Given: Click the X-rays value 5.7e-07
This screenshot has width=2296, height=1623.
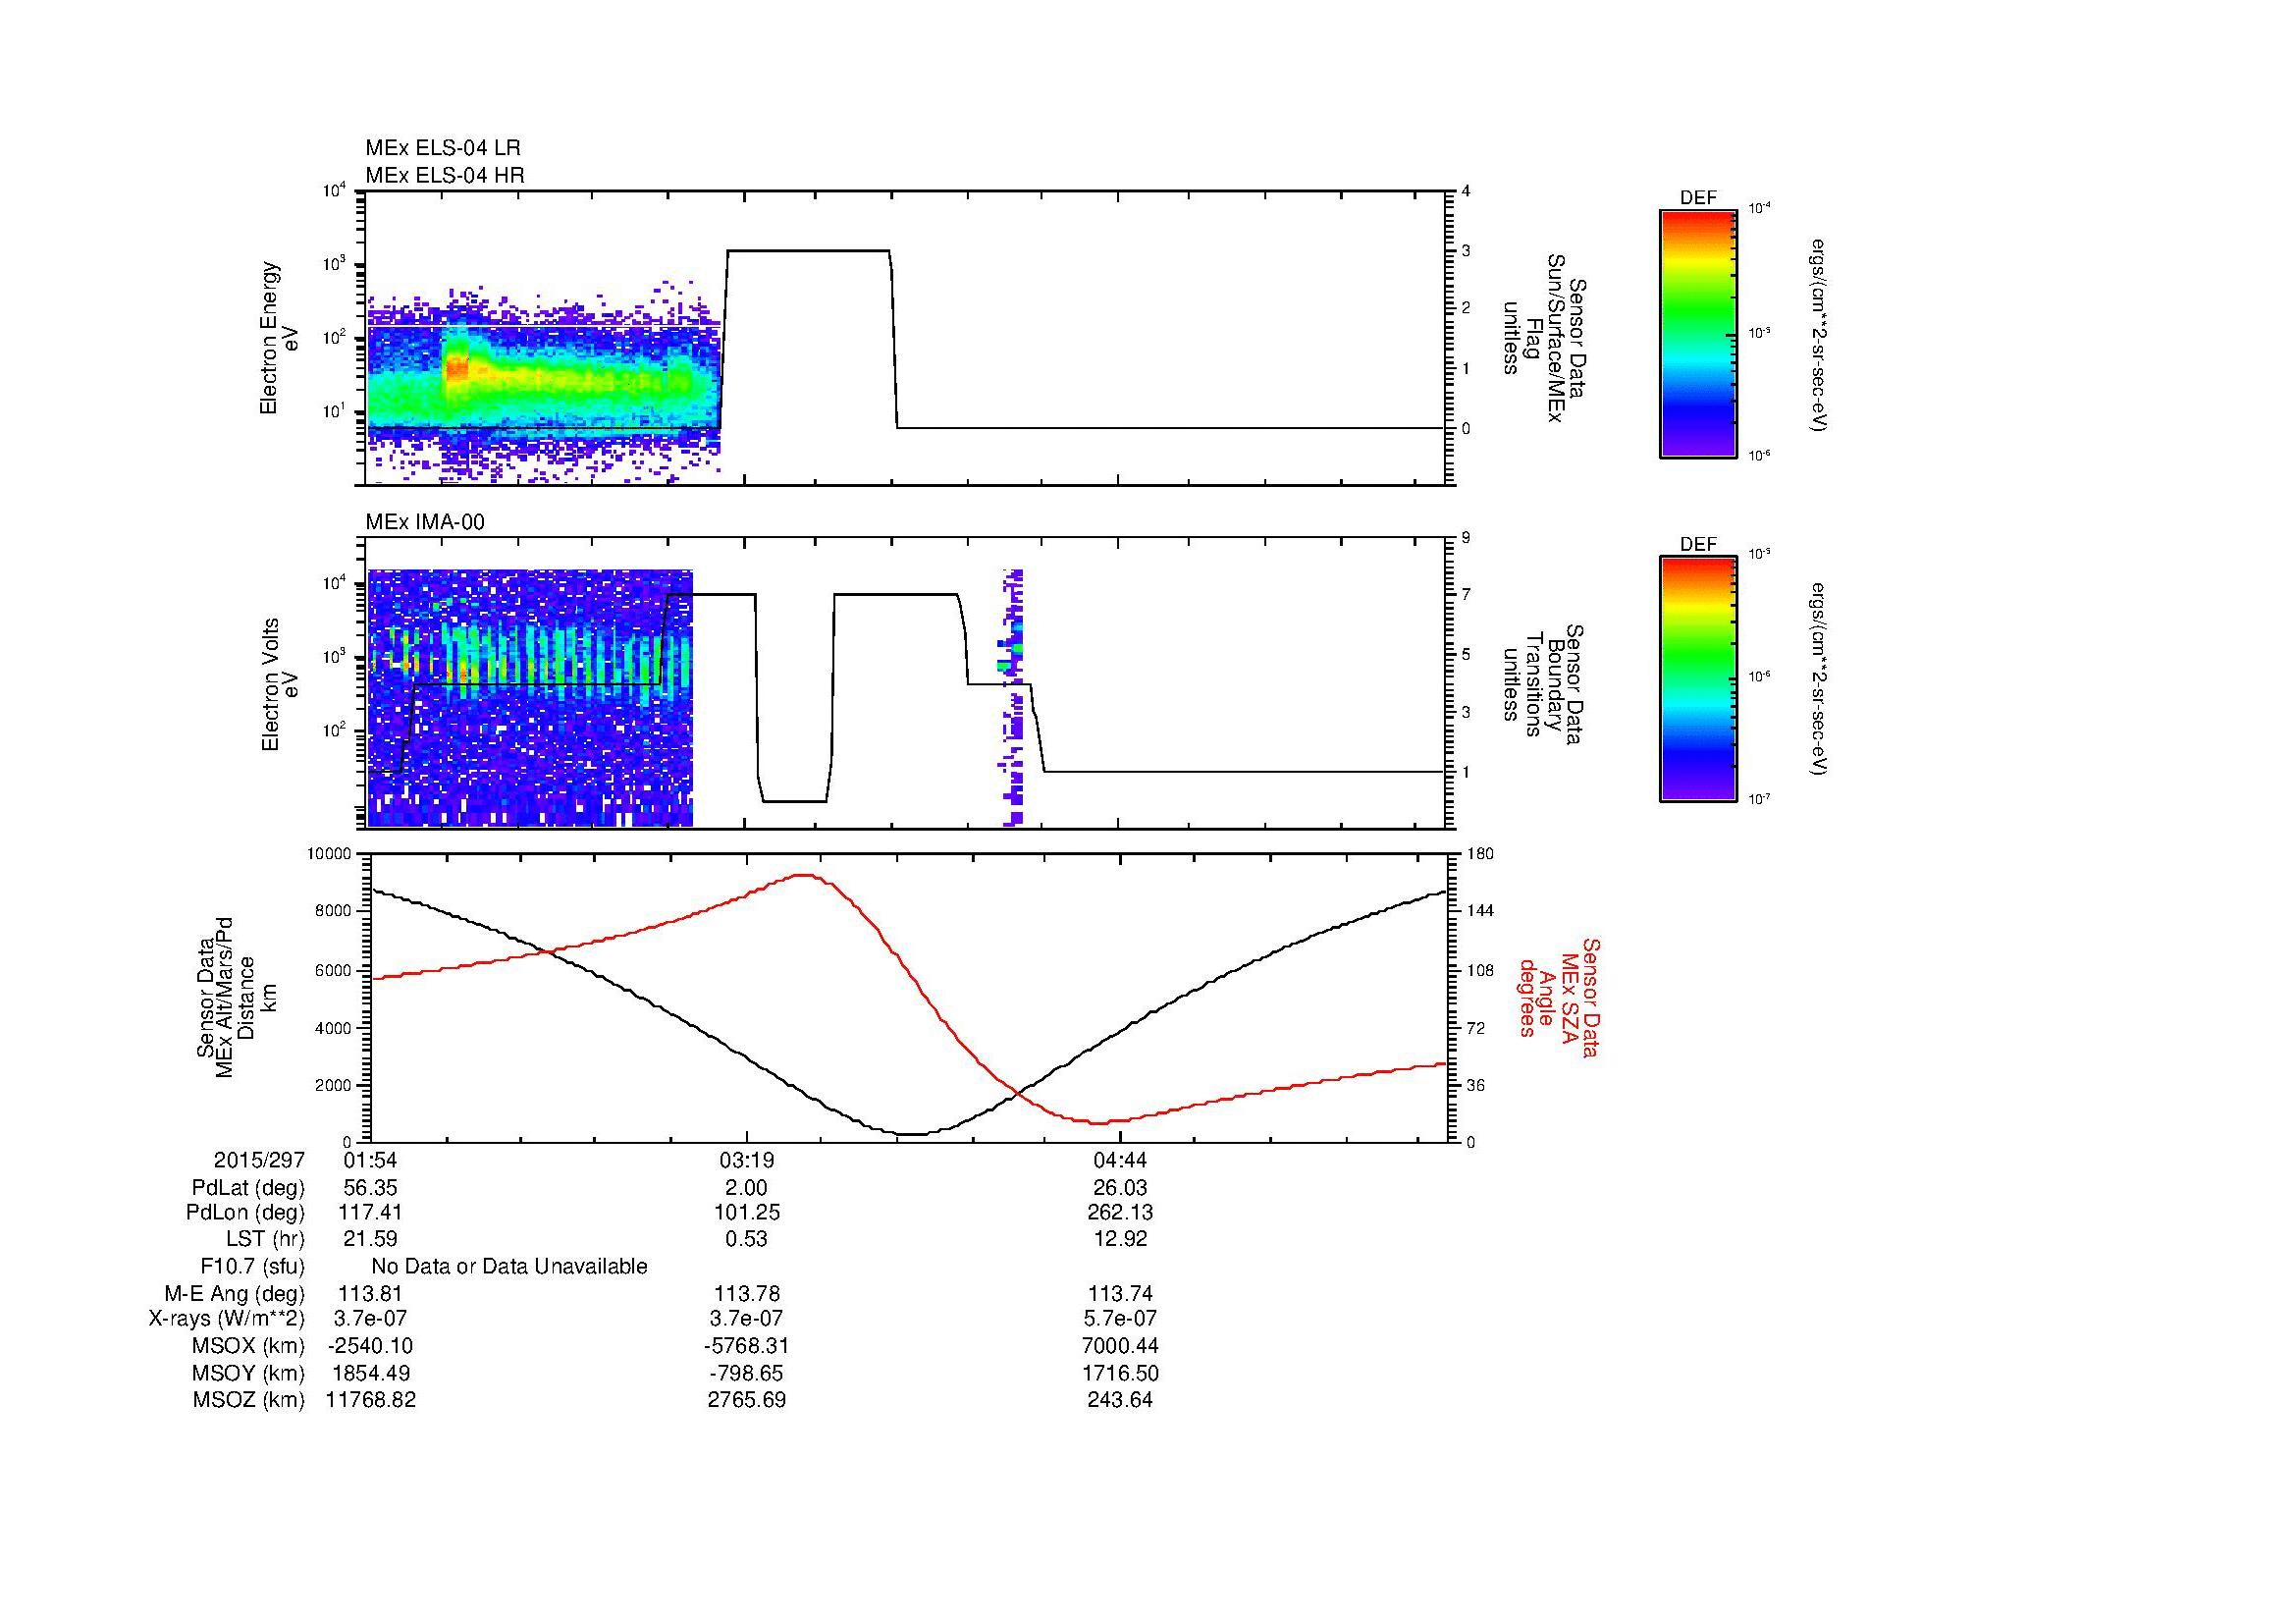Looking at the screenshot, I should click(x=1120, y=1319).
